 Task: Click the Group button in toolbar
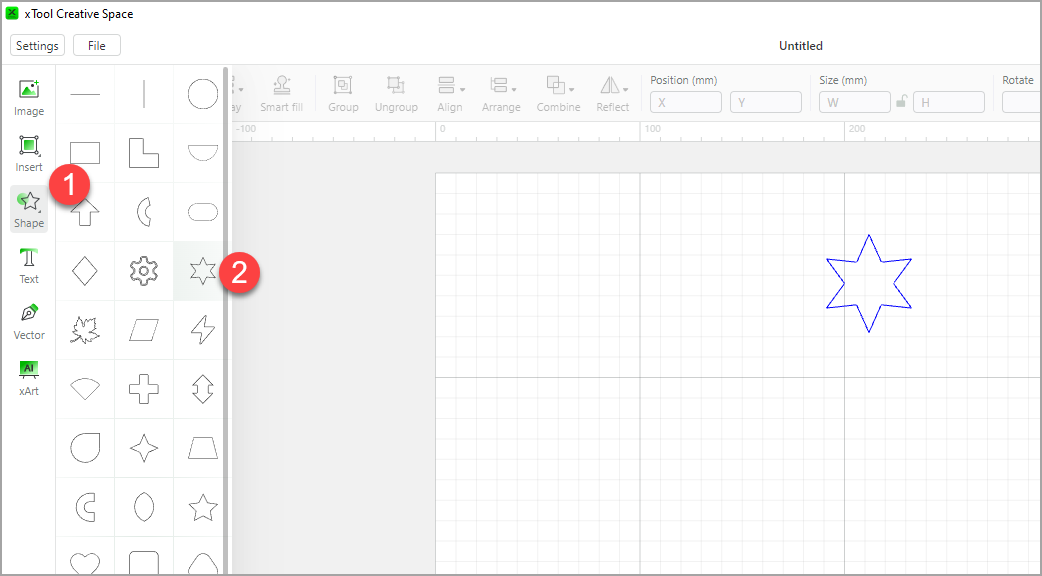(343, 93)
